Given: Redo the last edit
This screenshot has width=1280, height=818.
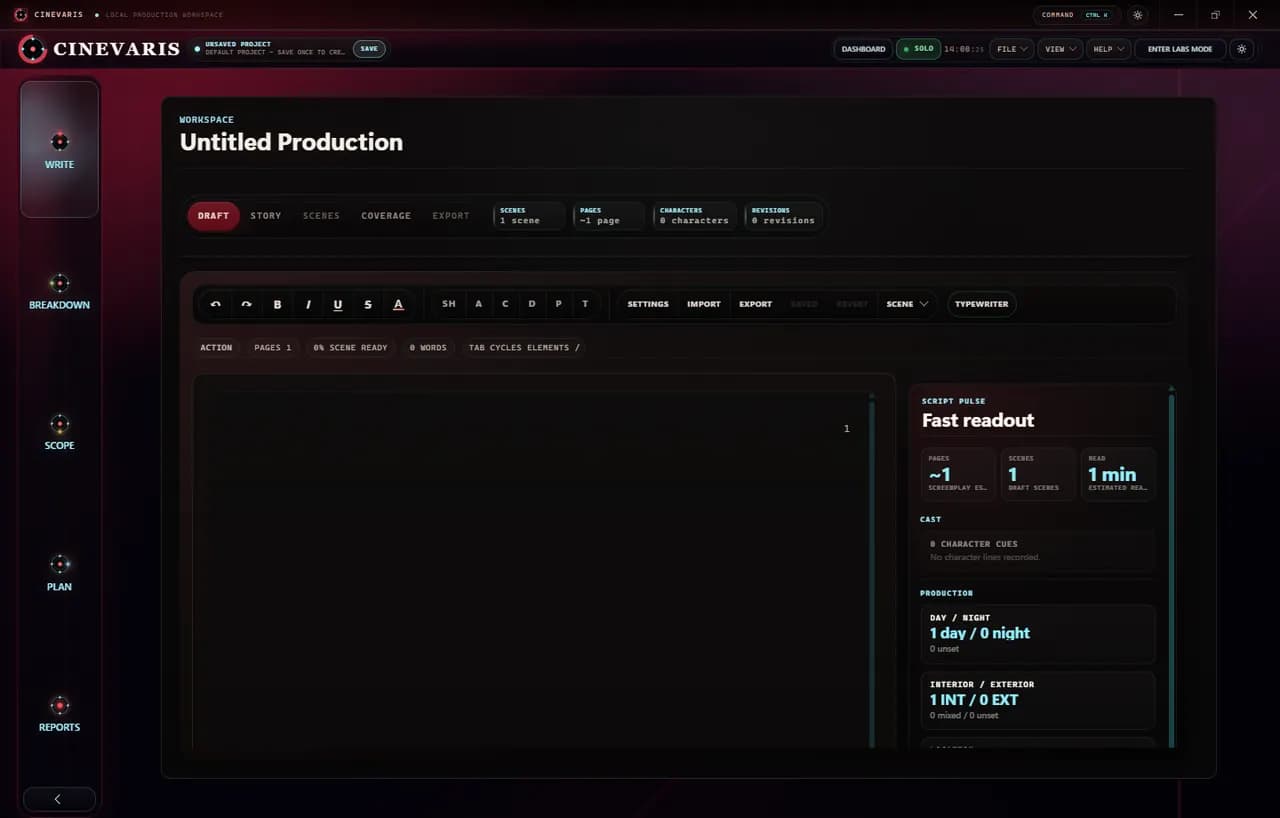Looking at the screenshot, I should (246, 304).
